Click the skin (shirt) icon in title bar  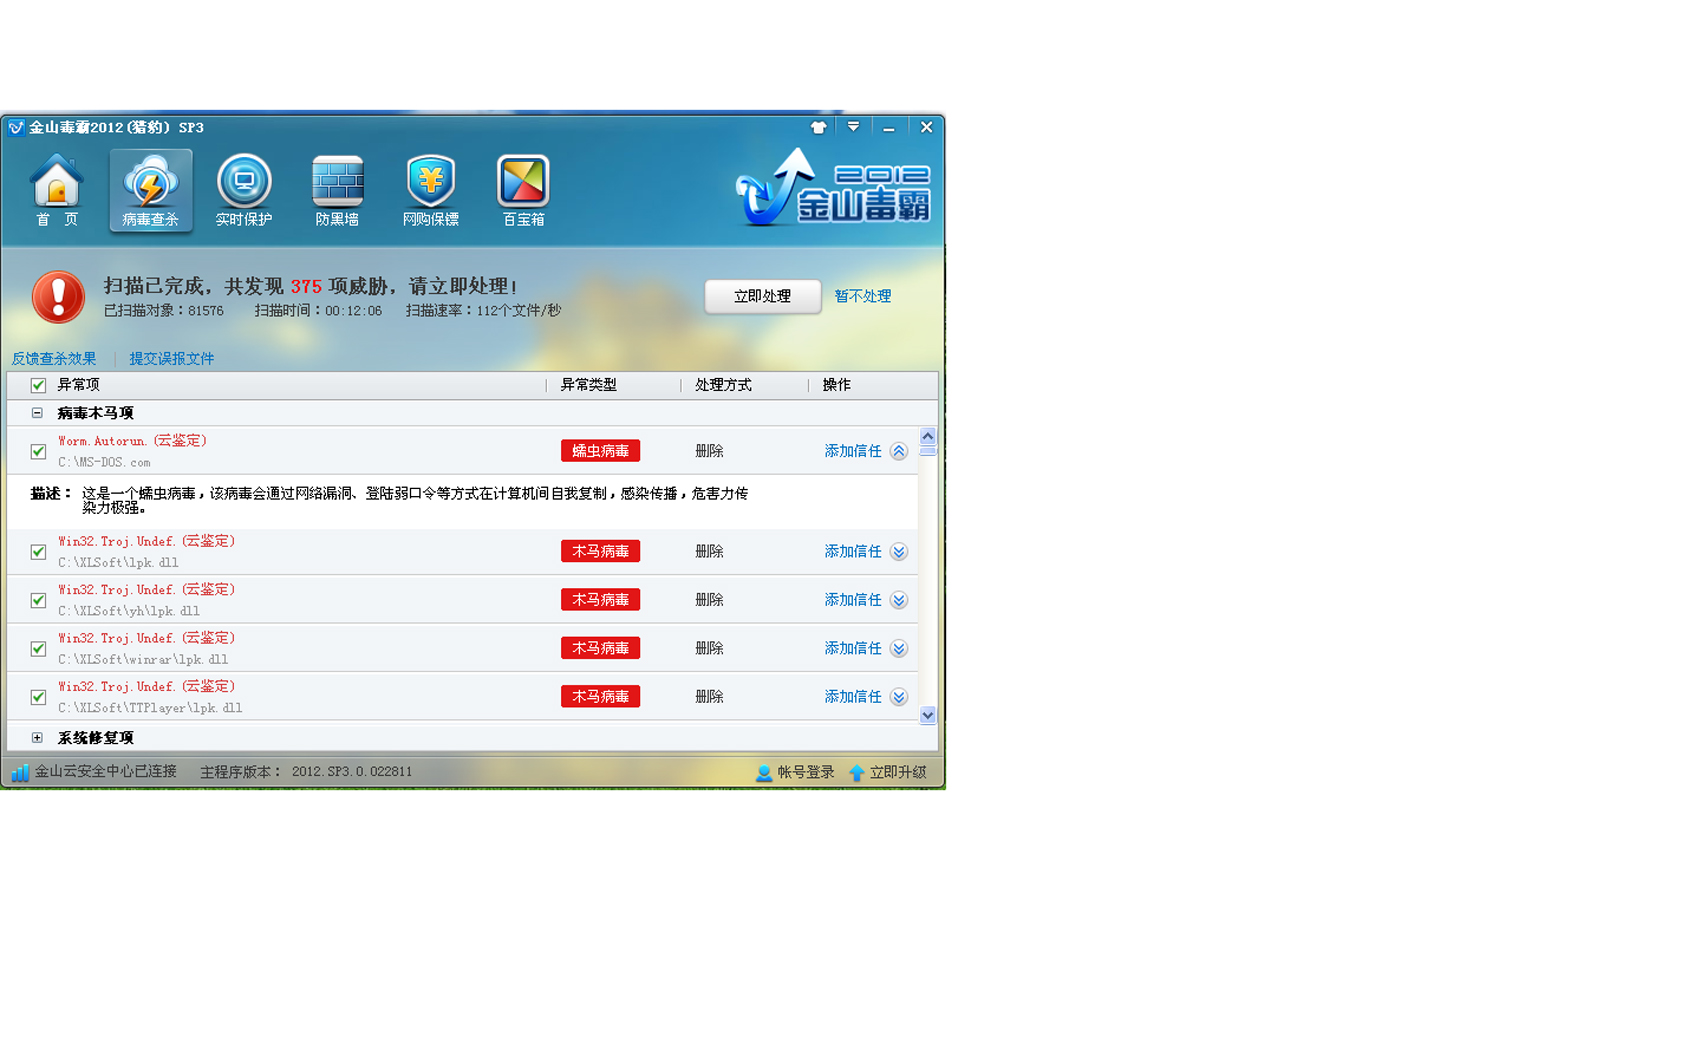point(819,127)
